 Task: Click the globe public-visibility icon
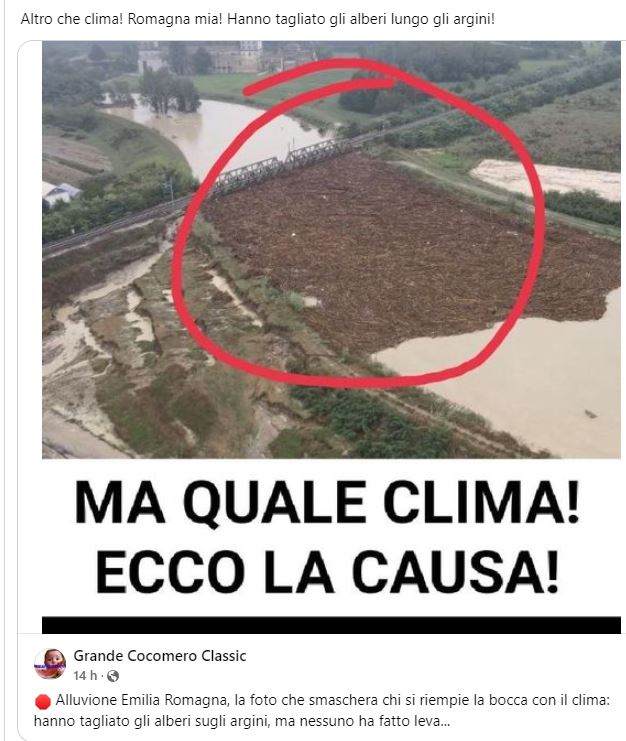(113, 676)
